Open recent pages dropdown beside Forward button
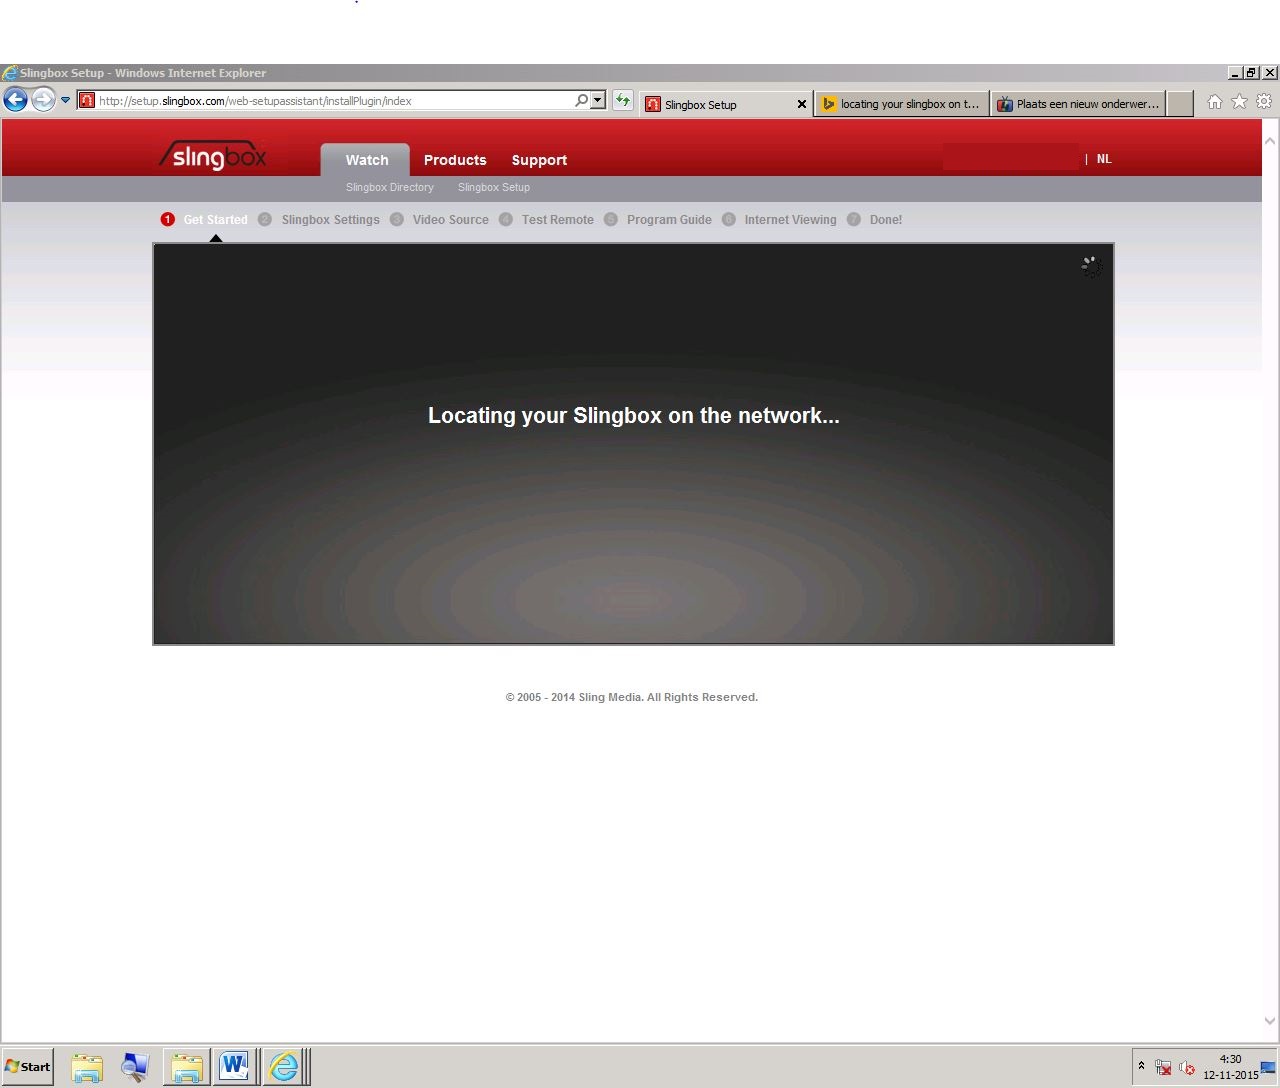Viewport: 1280px width, 1088px height. coord(66,100)
